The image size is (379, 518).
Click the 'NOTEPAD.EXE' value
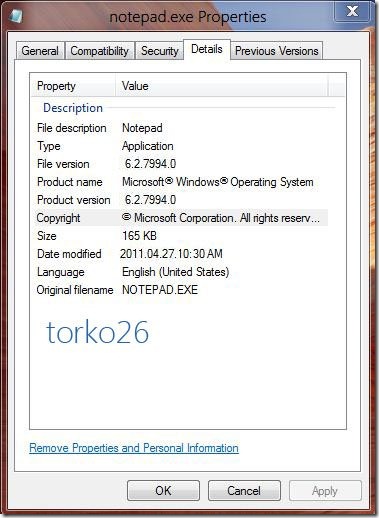coord(160,290)
